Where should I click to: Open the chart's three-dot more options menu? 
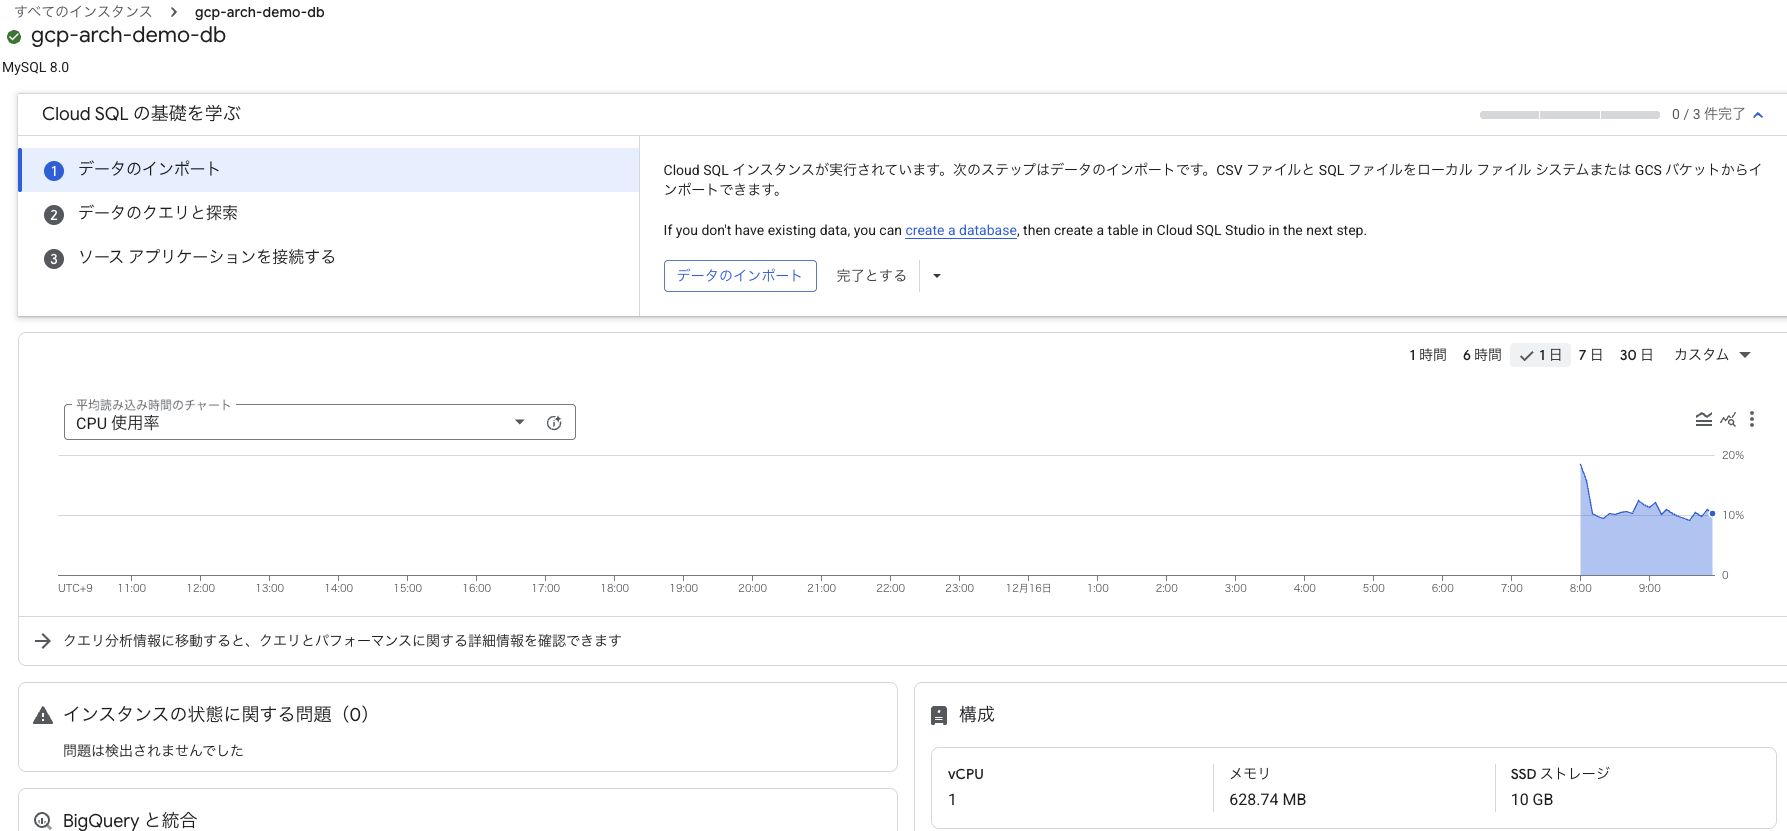(1751, 420)
